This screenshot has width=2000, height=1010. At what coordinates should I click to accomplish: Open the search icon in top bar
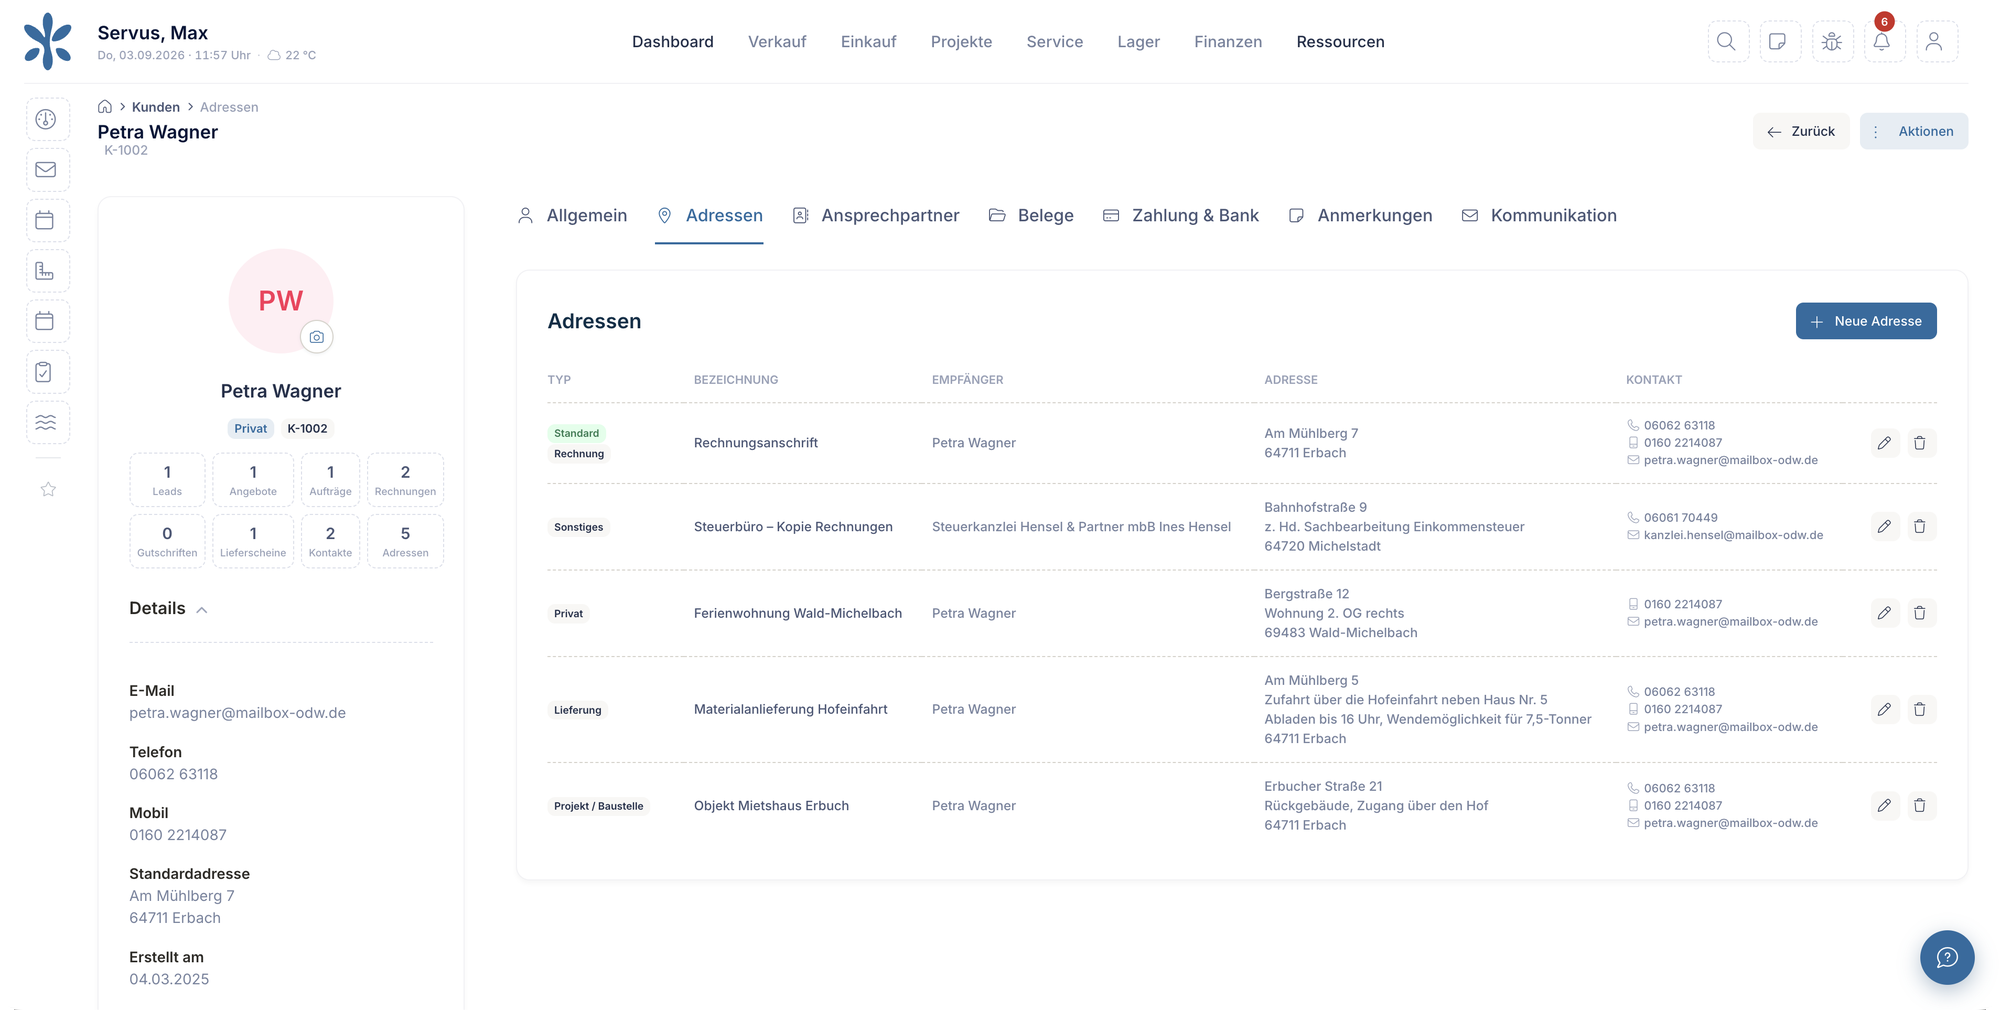click(x=1727, y=41)
